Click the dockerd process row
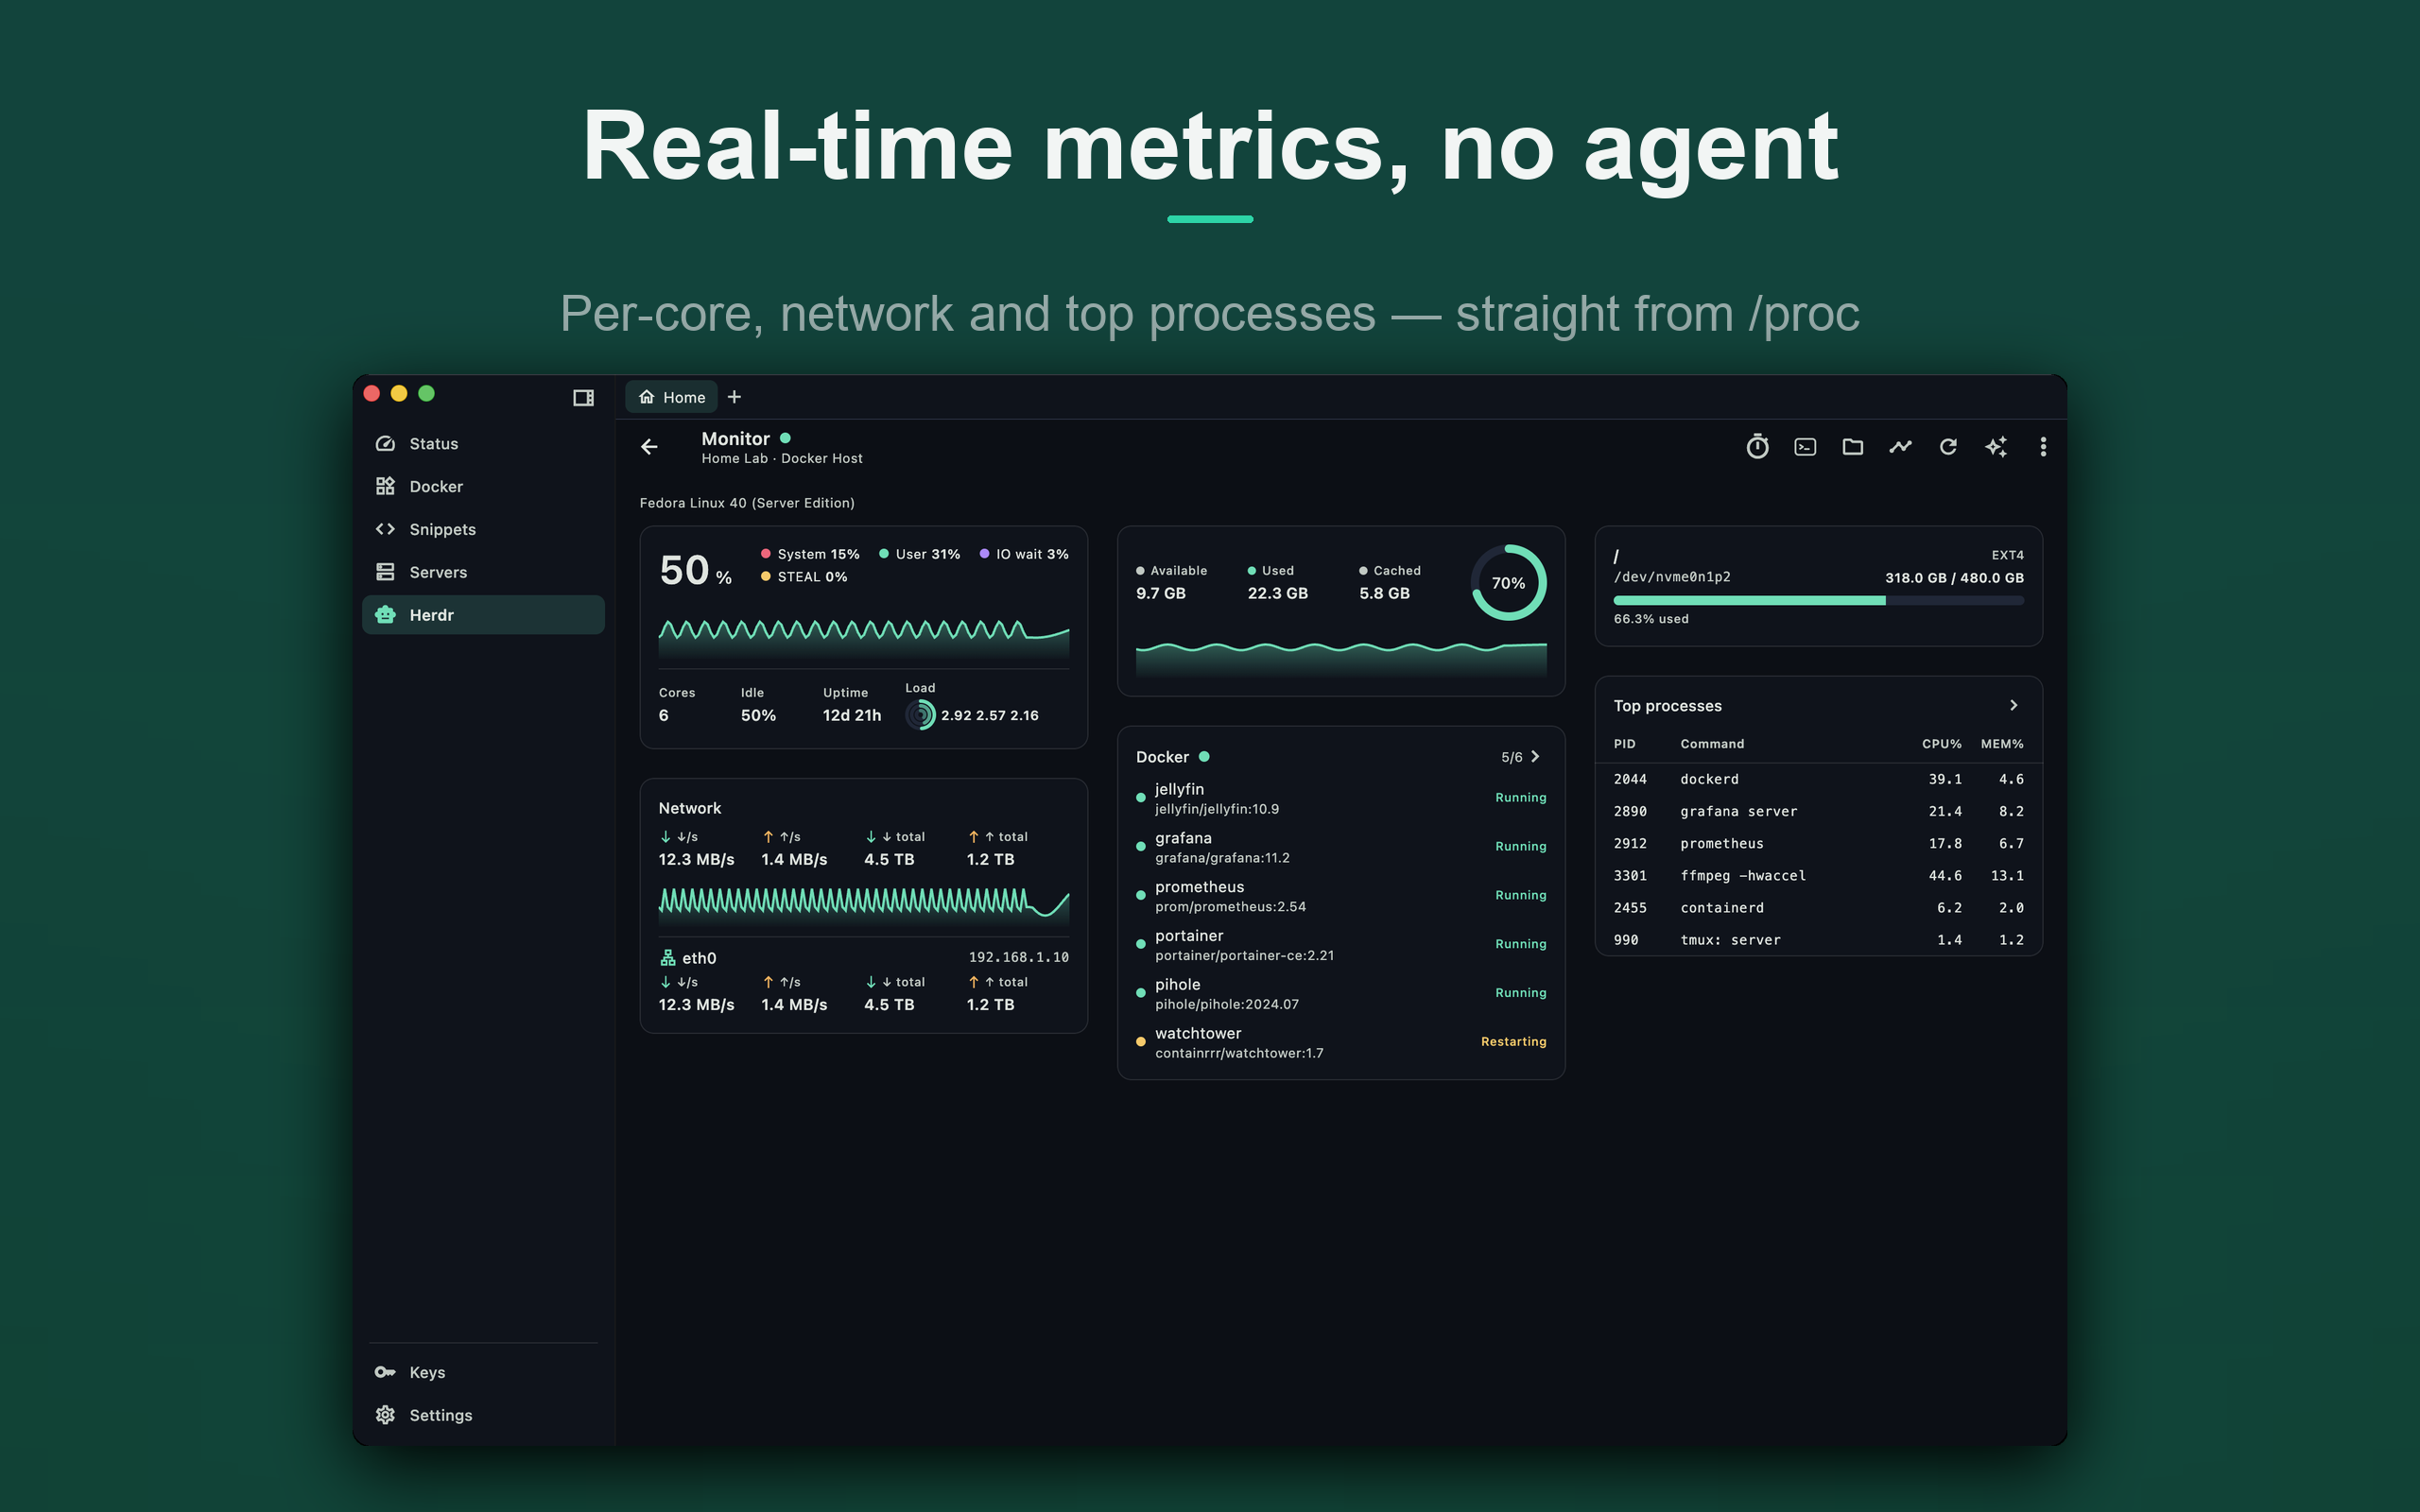 (1818, 779)
